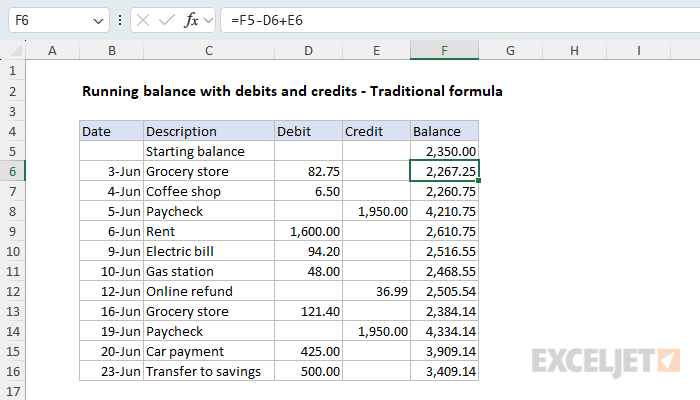Screen dimensions: 700x400
Task: Click the 'Date' header cell
Action: pyautogui.click(x=112, y=131)
